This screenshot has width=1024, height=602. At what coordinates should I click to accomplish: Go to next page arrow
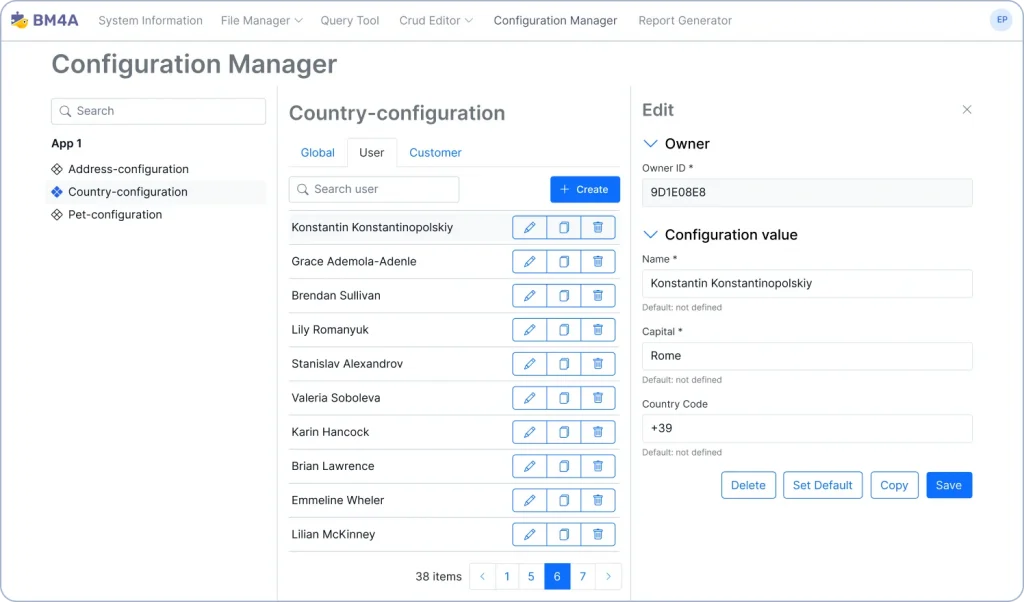[x=608, y=577]
